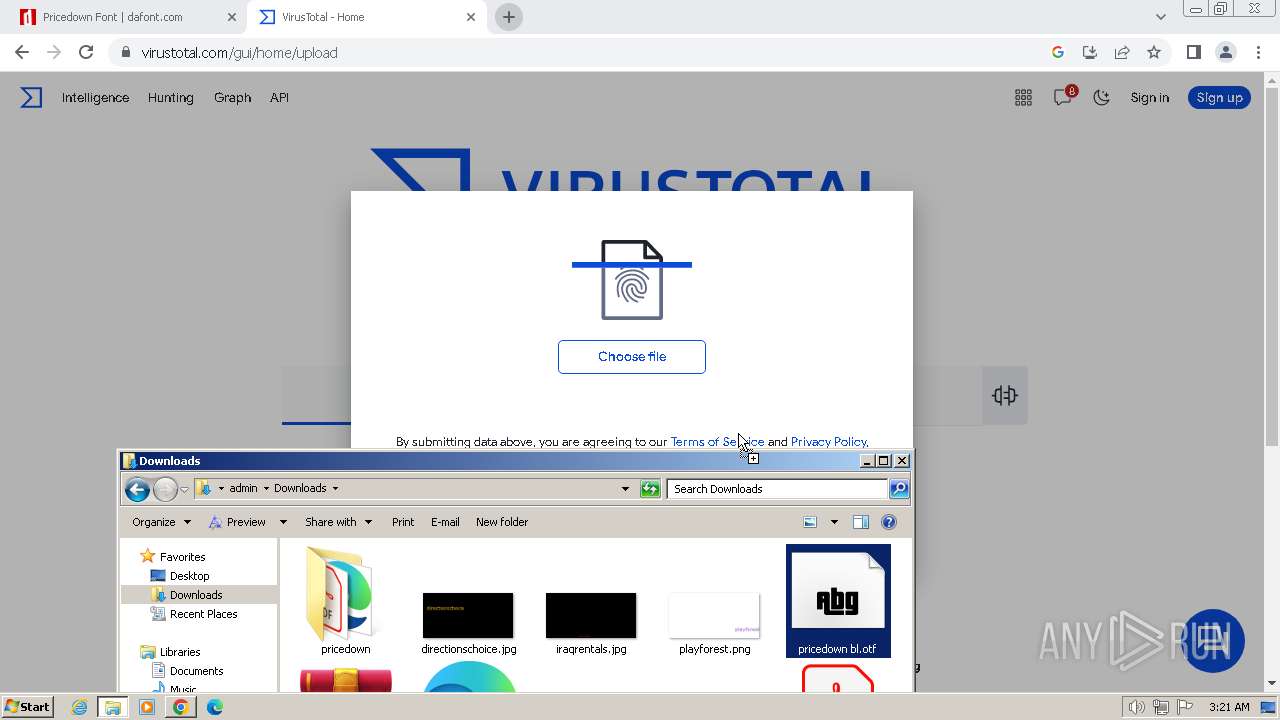Click the install app icon in address bar
The width and height of the screenshot is (1280, 720).
coord(1090,52)
